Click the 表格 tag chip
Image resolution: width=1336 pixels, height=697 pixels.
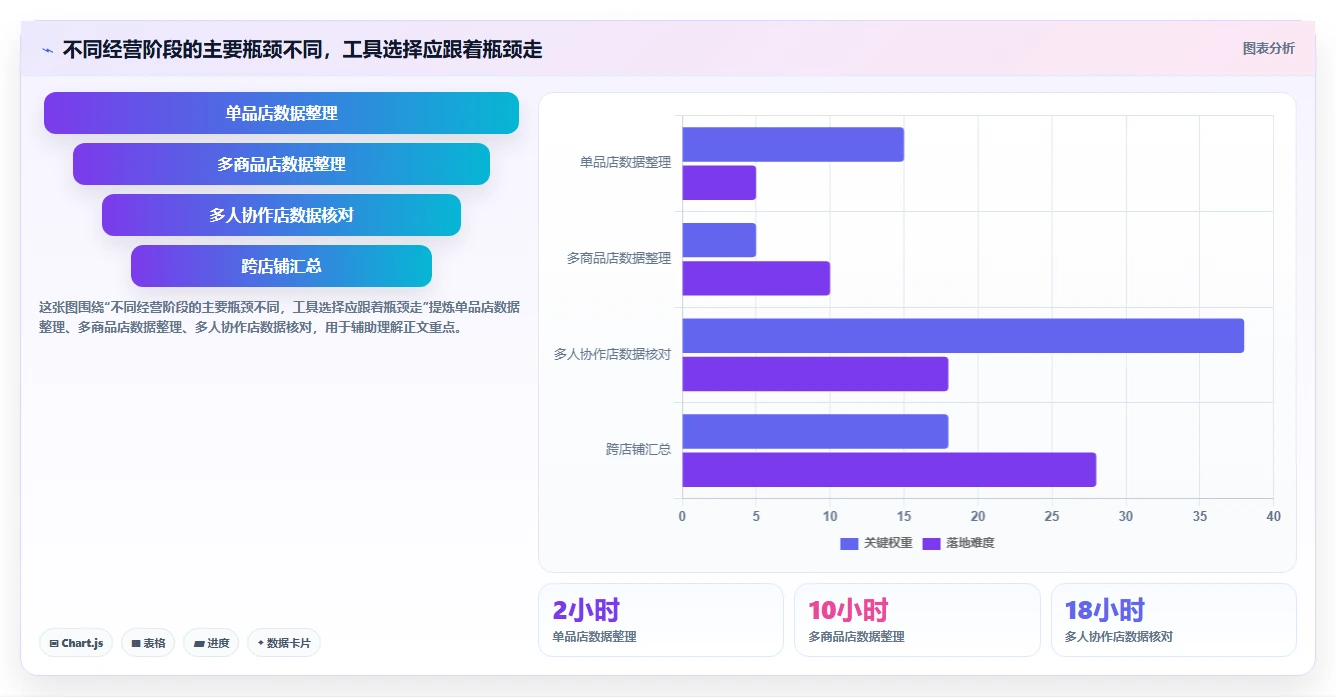tap(148, 643)
